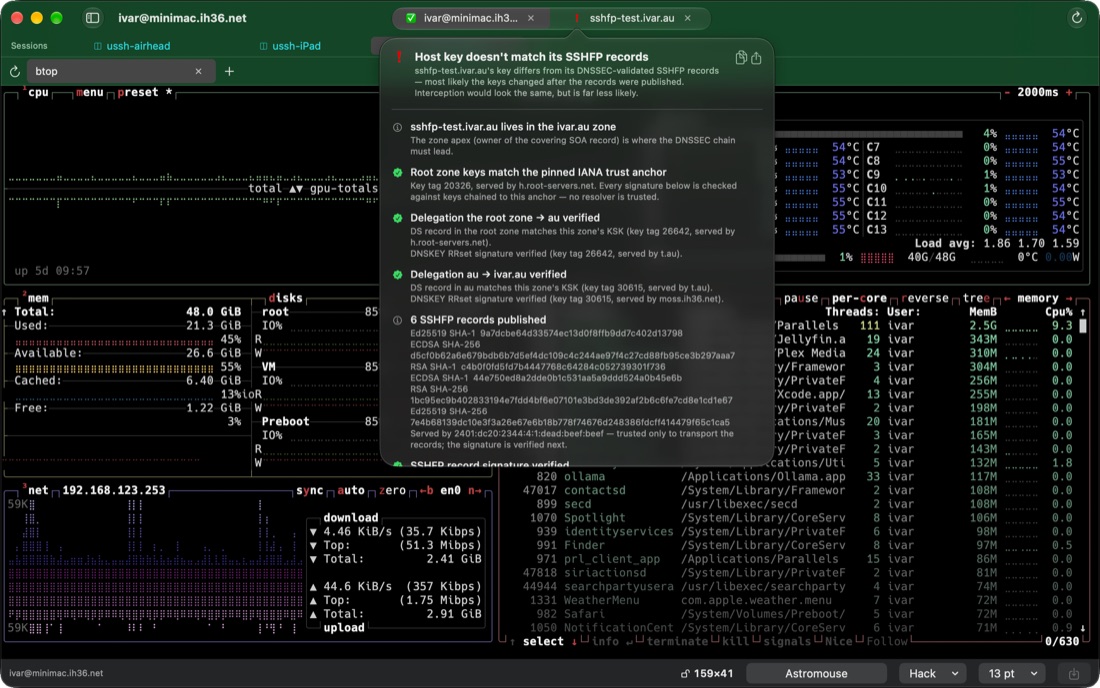Viewport: 1100px width, 688px height.
Task: Close the btop tab
Action: click(x=199, y=71)
